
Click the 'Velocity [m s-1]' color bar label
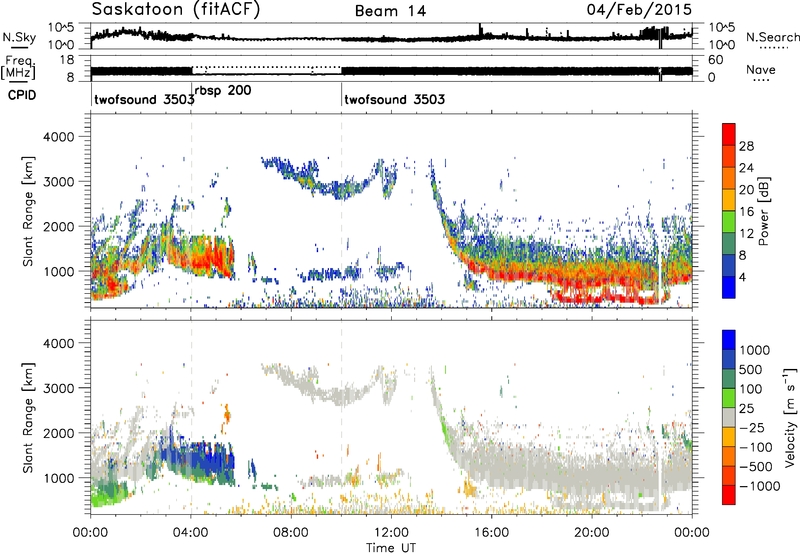coord(790,417)
